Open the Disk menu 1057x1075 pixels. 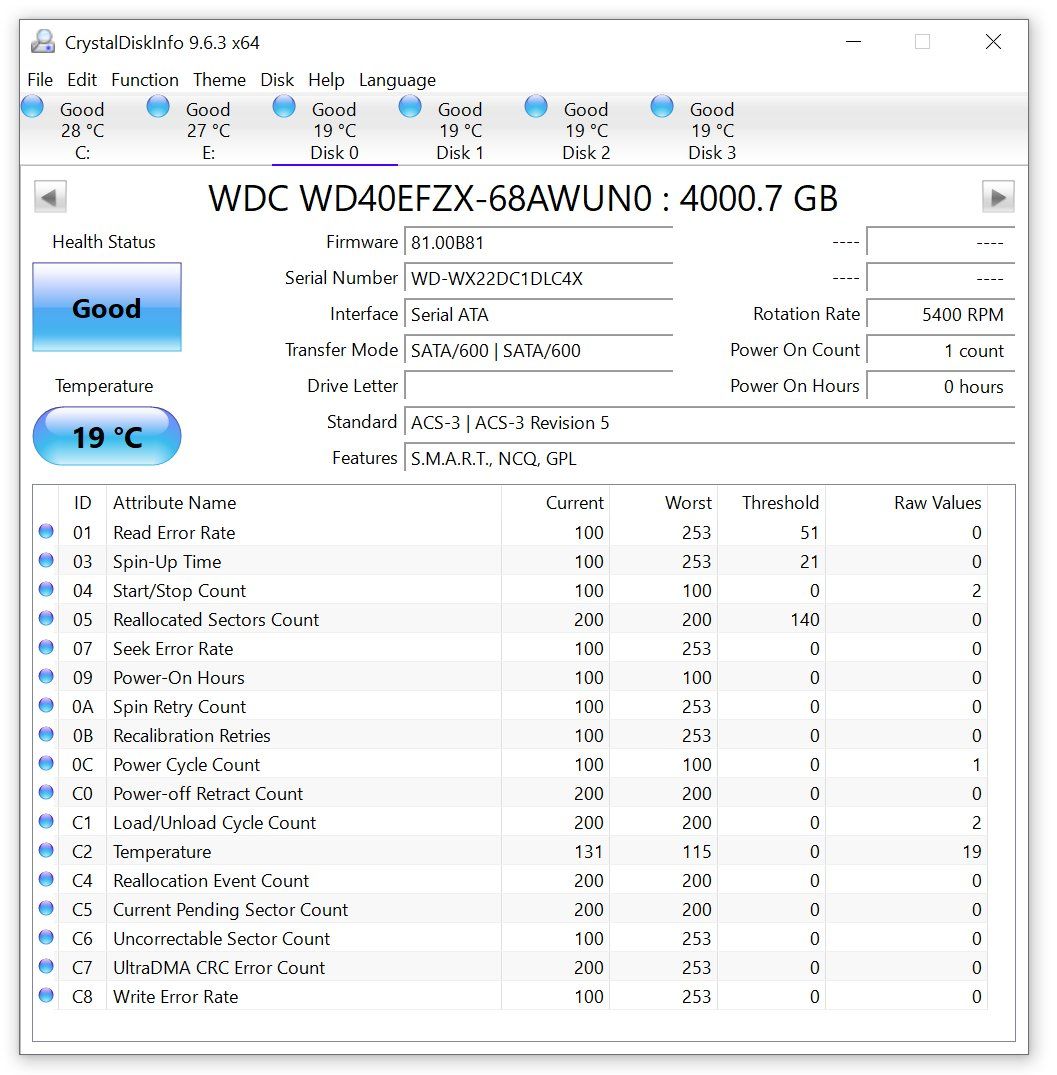click(x=277, y=80)
